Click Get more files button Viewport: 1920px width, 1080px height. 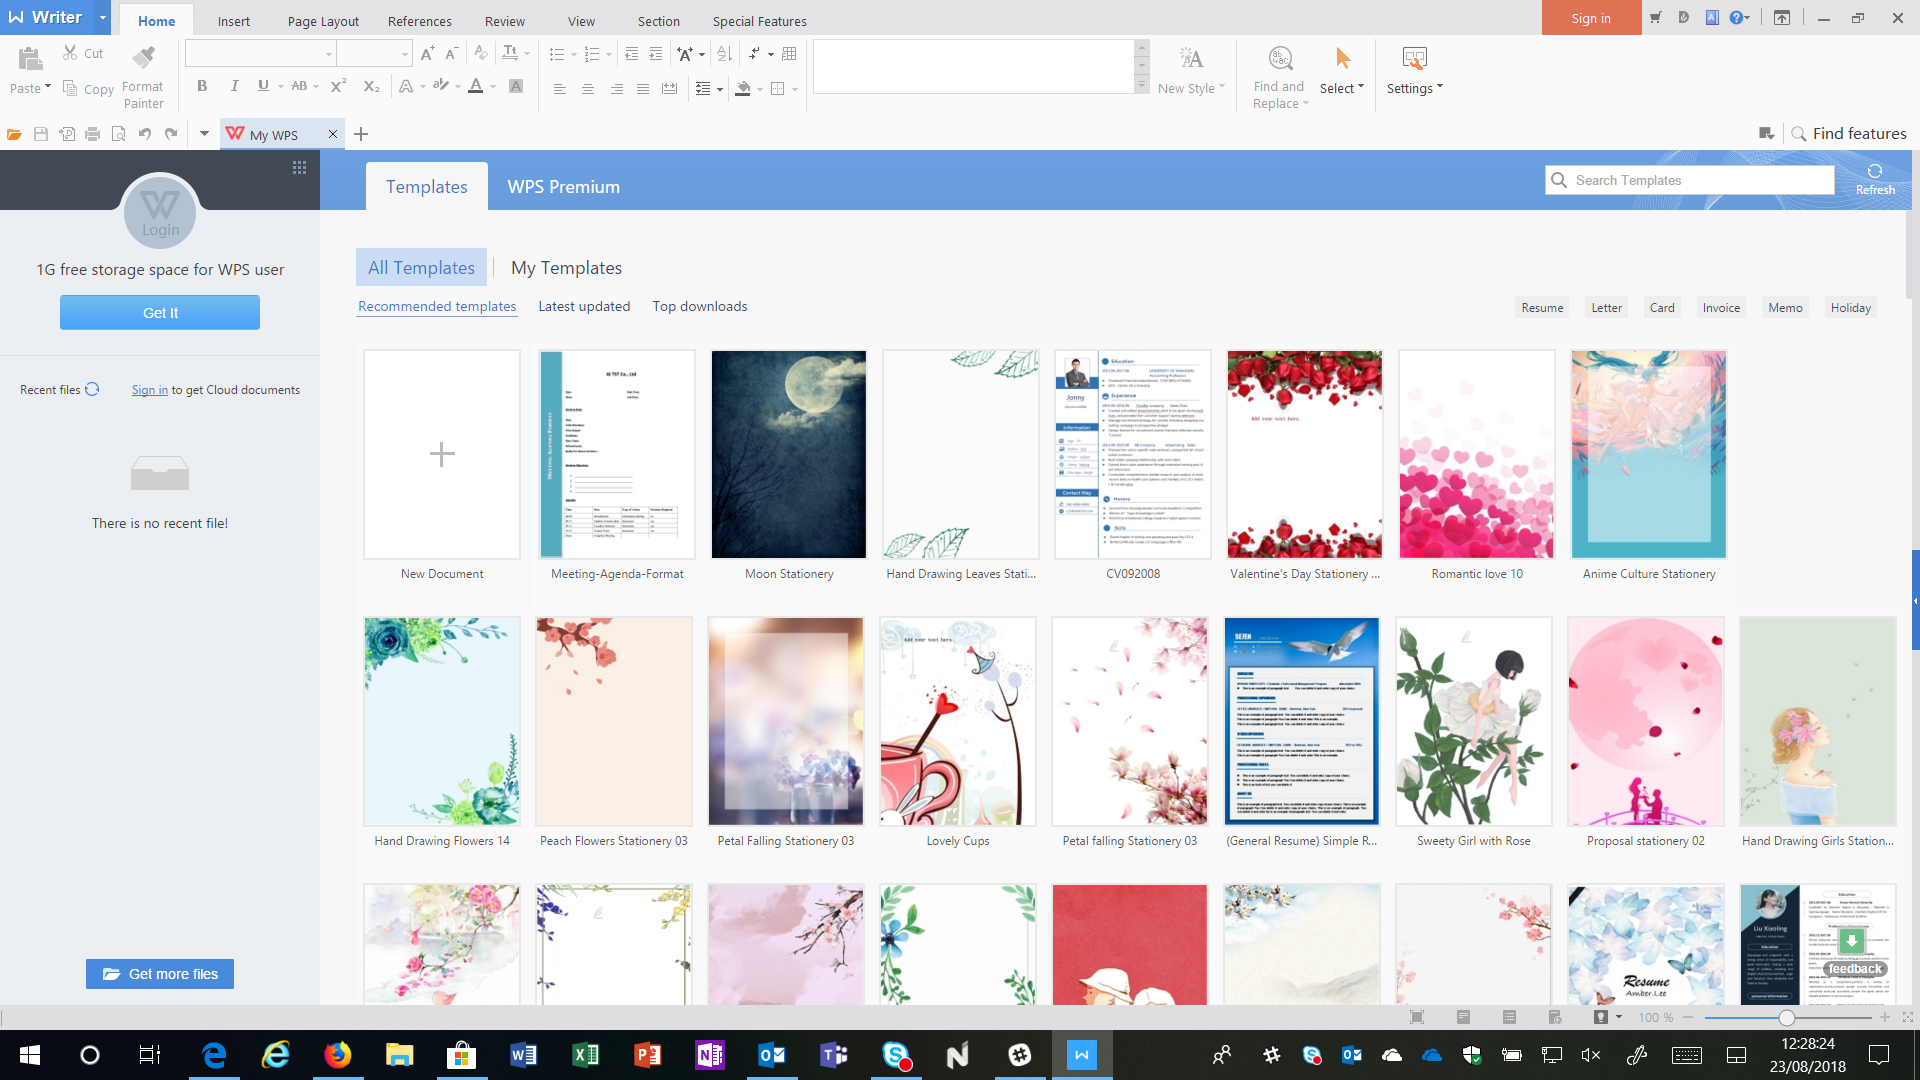[x=160, y=973]
